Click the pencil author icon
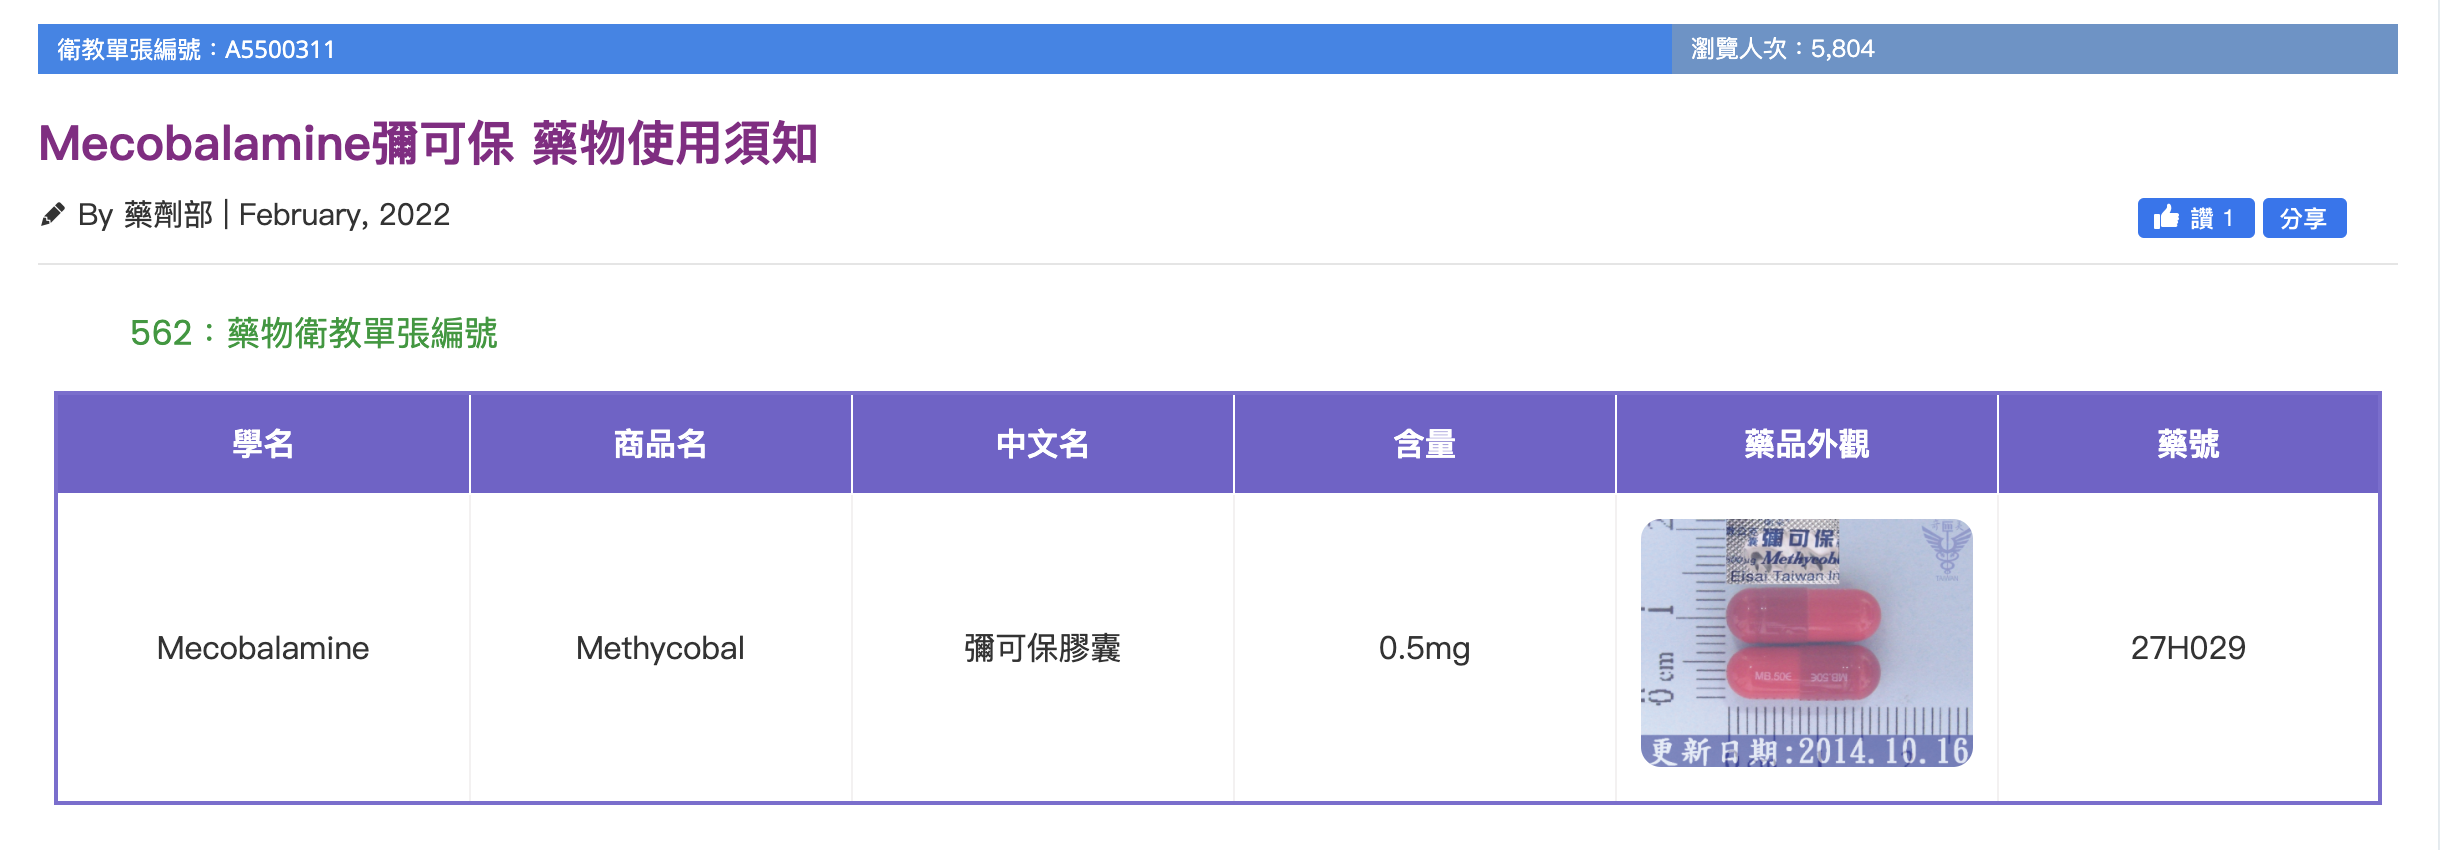The image size is (2440, 850). pyautogui.click(x=53, y=215)
